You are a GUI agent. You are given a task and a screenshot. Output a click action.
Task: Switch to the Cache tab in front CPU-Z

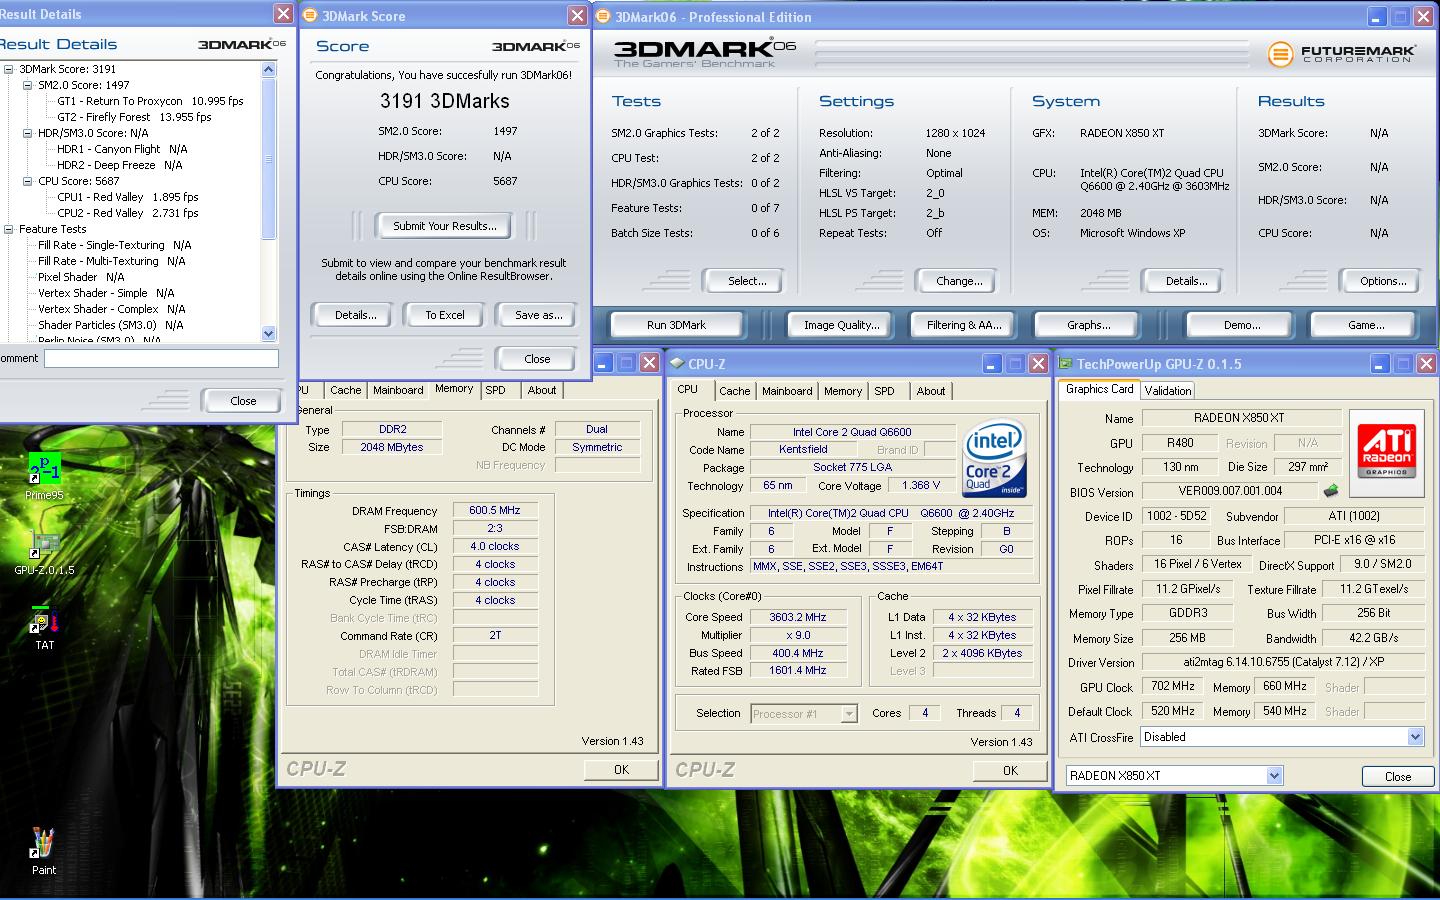[x=734, y=391]
